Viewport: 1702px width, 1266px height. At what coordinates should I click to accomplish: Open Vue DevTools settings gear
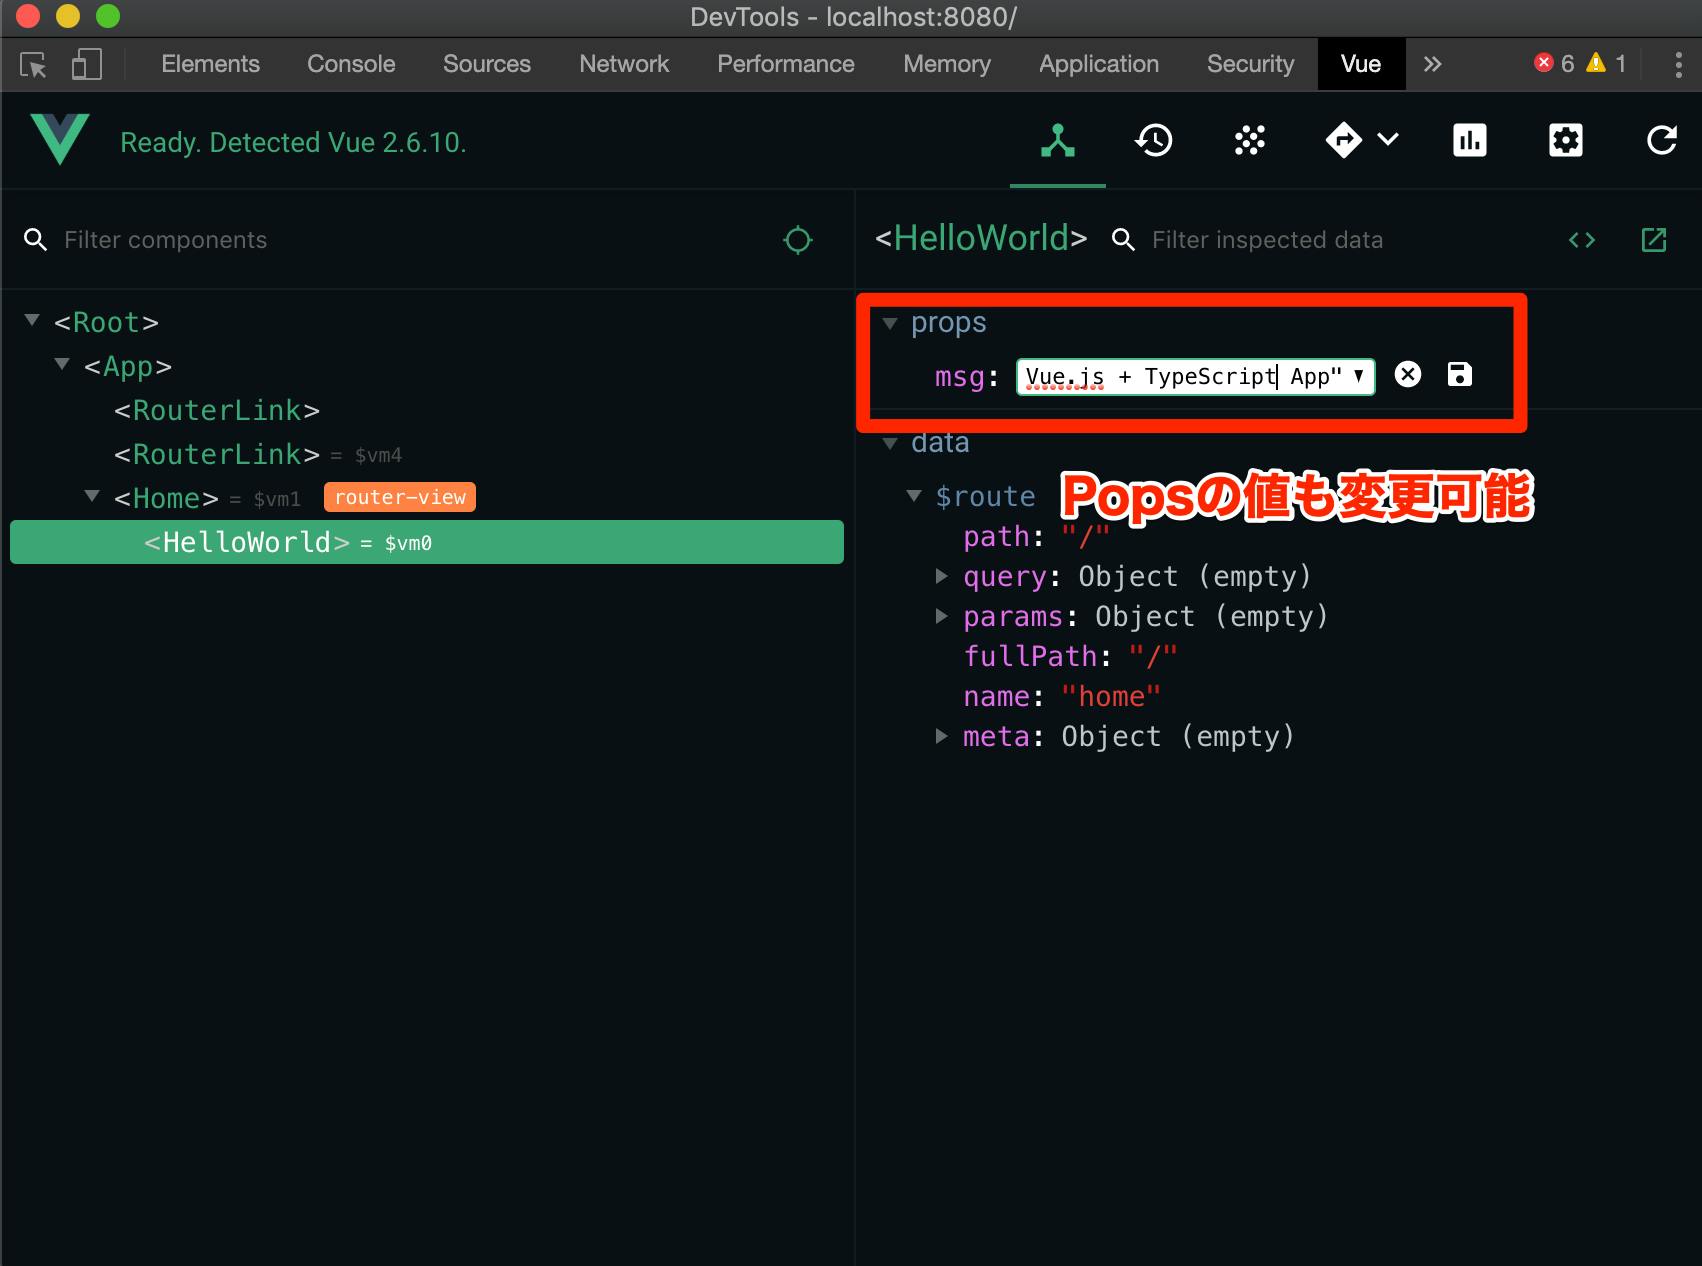1565,140
